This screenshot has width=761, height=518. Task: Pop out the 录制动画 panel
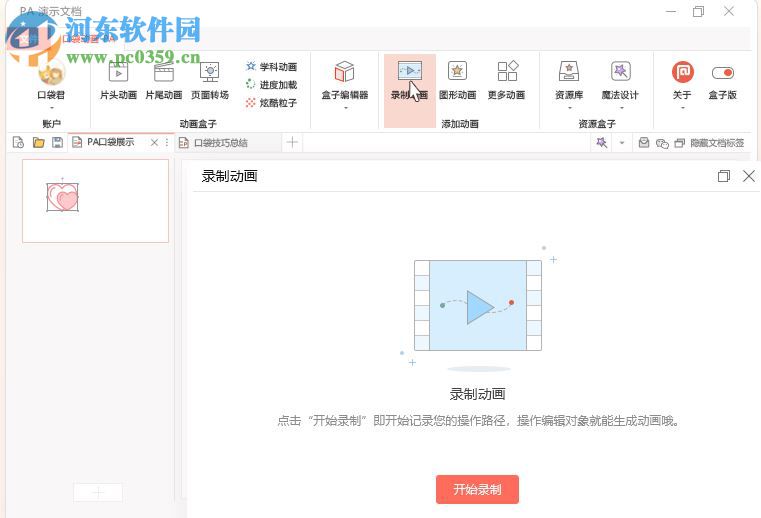[x=724, y=176]
